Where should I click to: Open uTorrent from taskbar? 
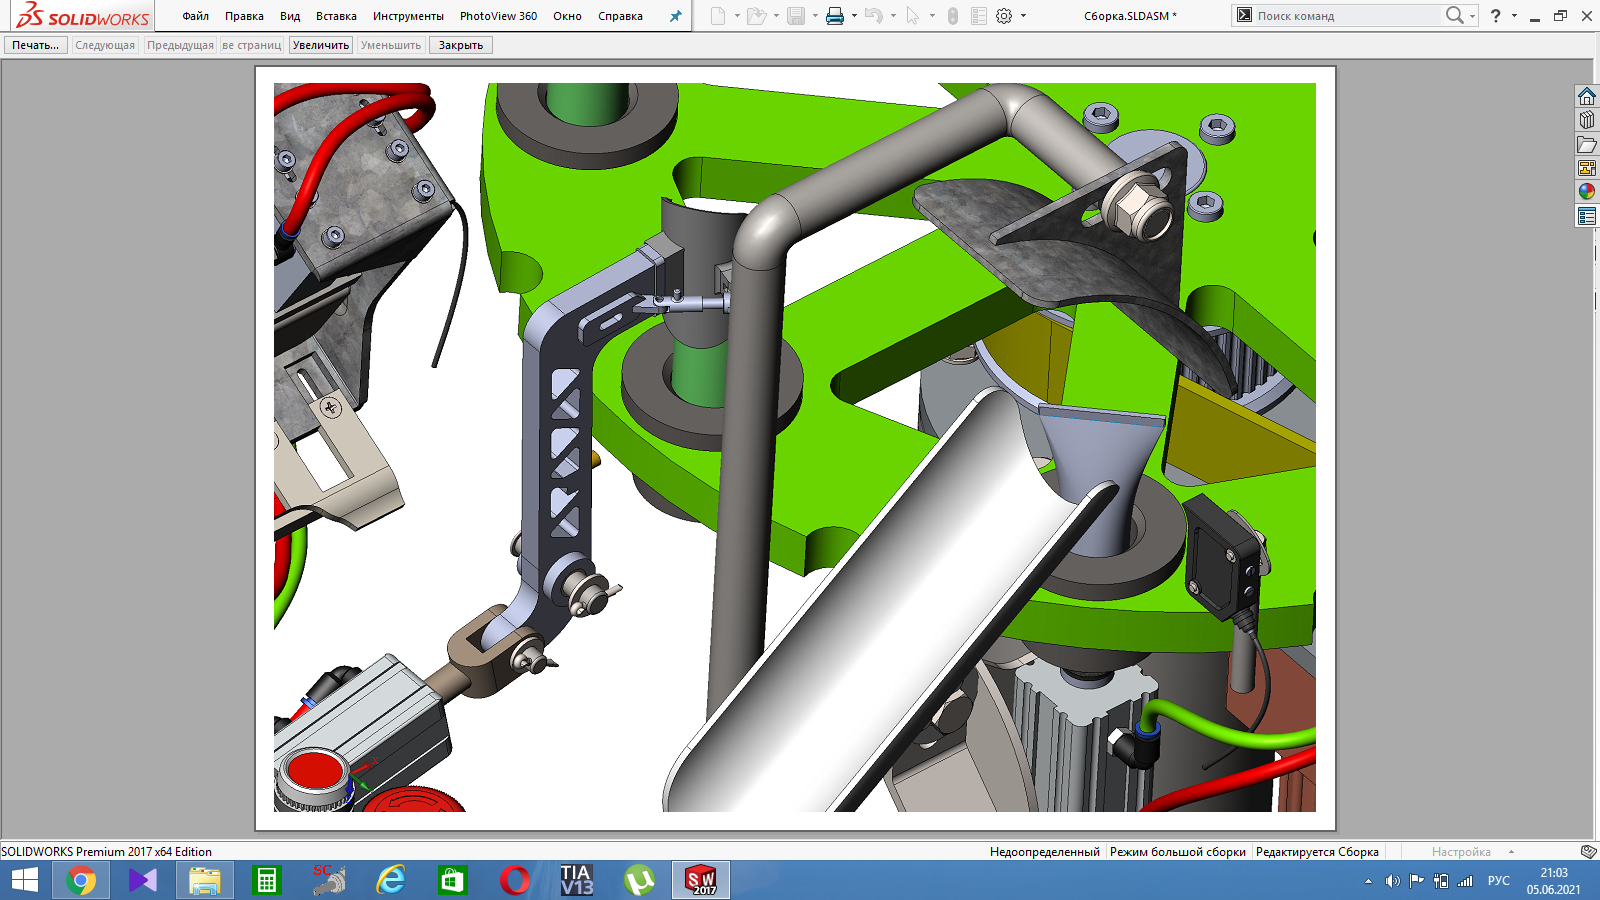click(639, 880)
